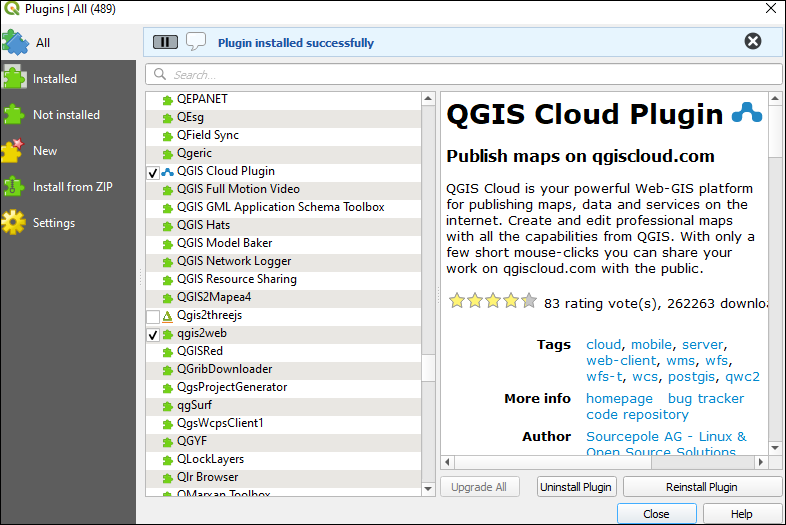Click the mobile tag link
This screenshot has width=786, height=525.
point(651,344)
